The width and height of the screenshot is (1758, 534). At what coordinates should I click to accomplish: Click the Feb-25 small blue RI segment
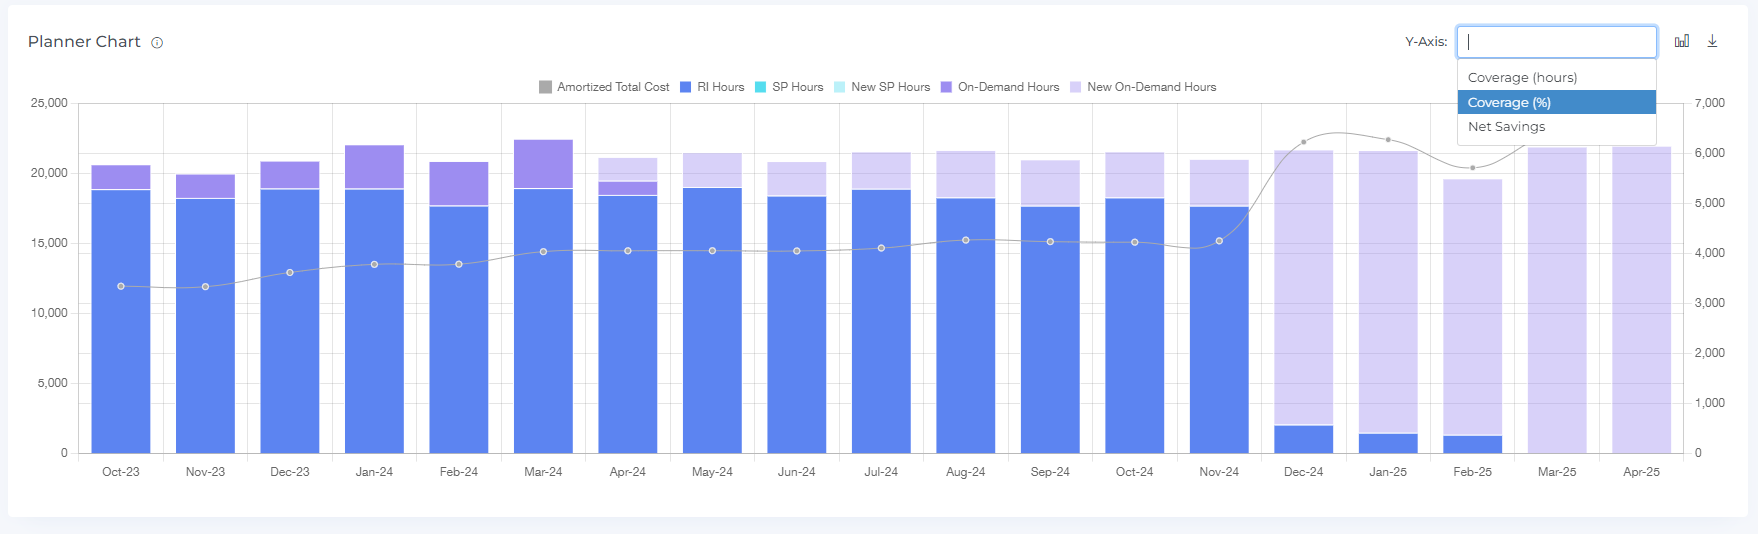point(1472,444)
